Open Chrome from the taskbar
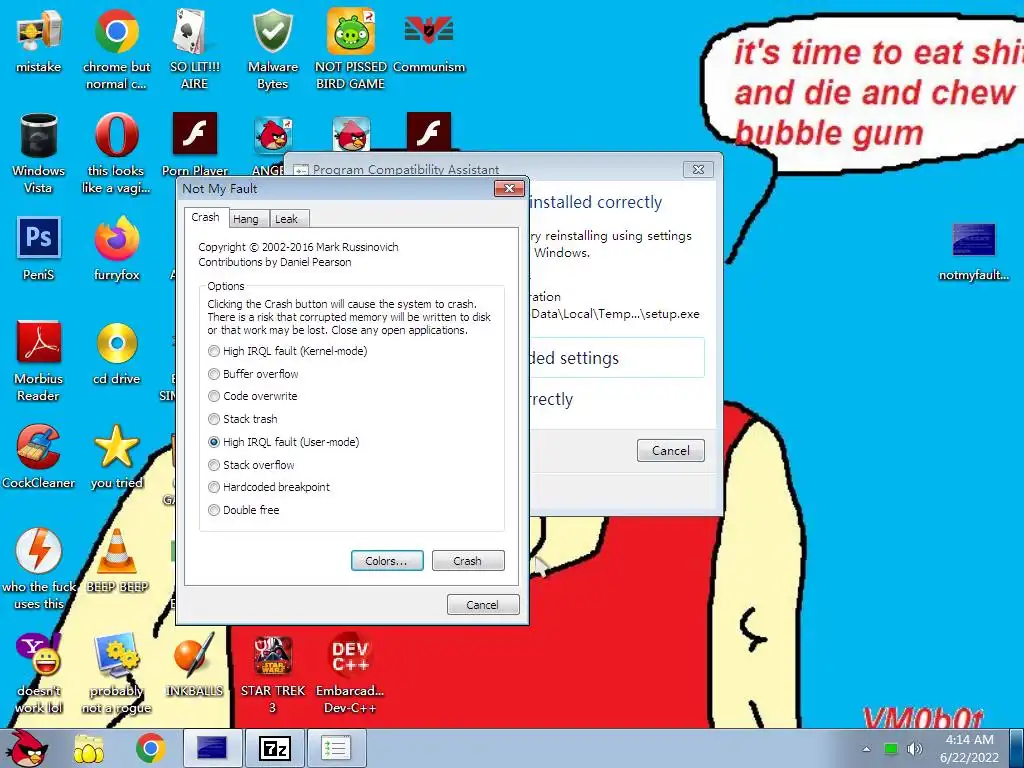The image size is (1024, 768). 151,748
